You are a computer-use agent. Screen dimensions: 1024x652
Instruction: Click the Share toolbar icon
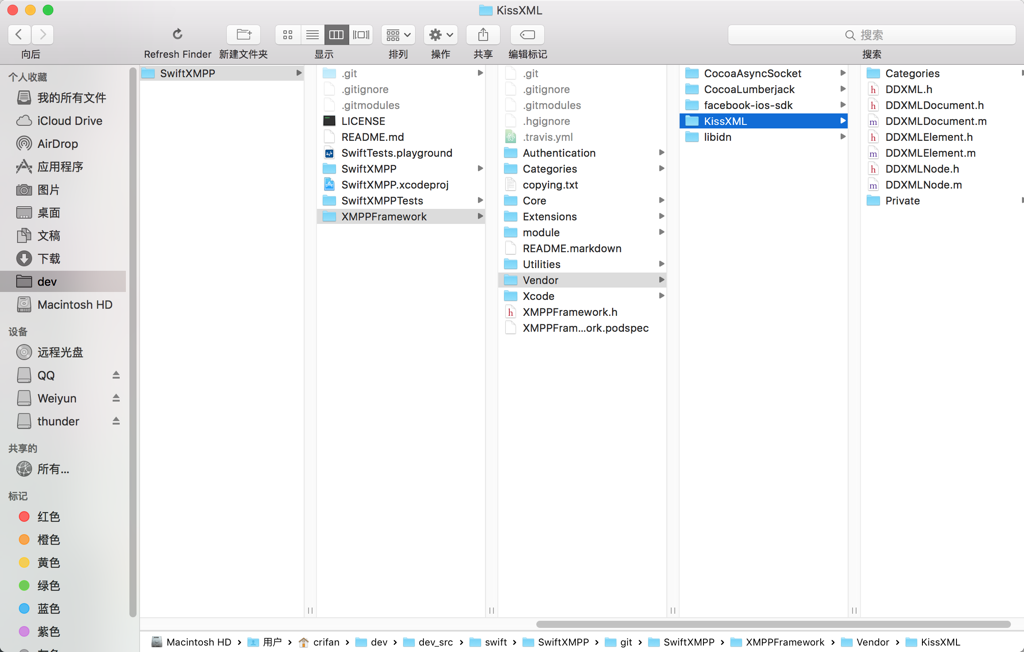tap(483, 35)
